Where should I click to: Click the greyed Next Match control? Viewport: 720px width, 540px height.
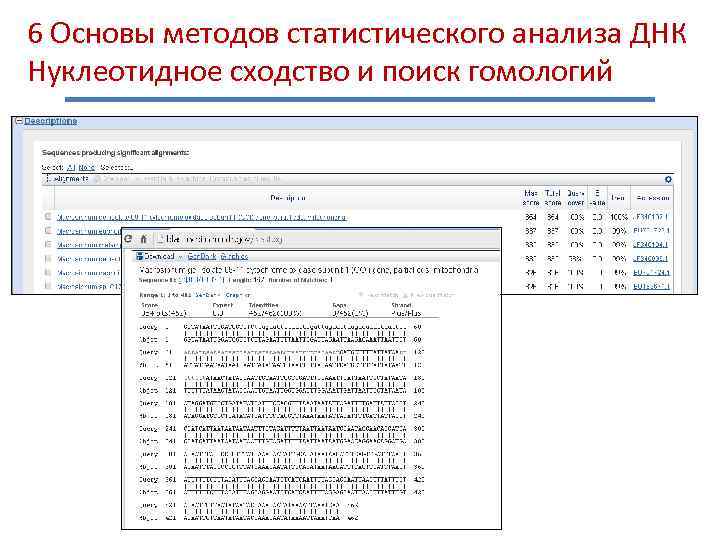click(x=379, y=295)
